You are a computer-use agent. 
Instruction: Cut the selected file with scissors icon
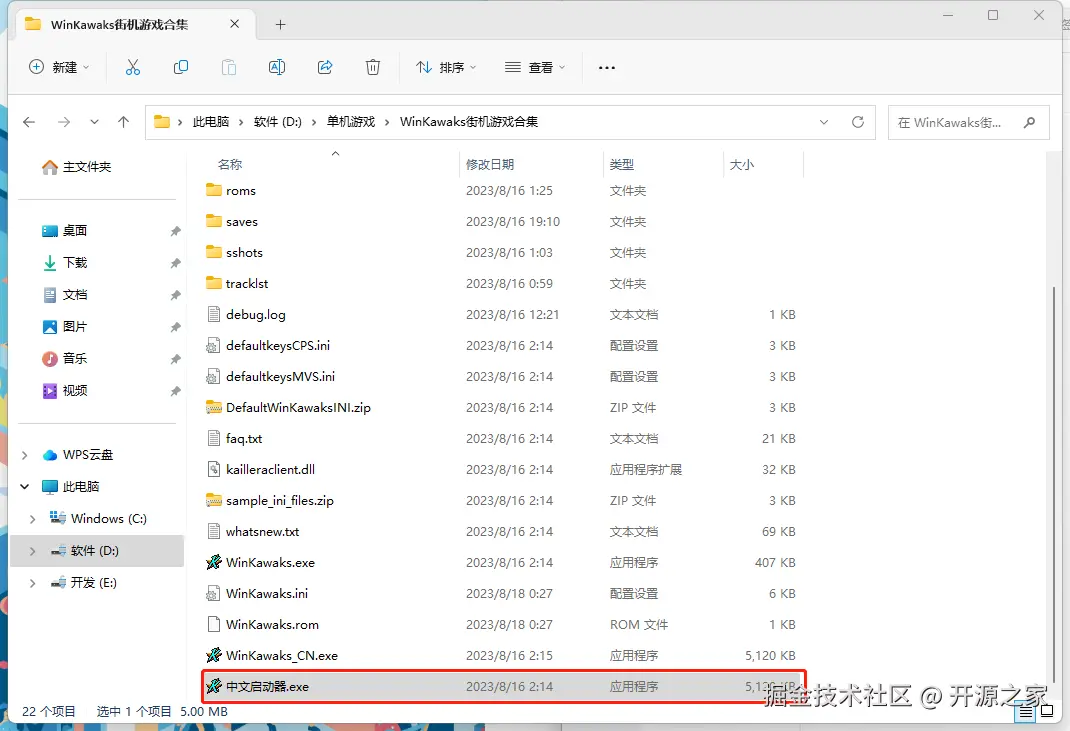pyautogui.click(x=133, y=67)
